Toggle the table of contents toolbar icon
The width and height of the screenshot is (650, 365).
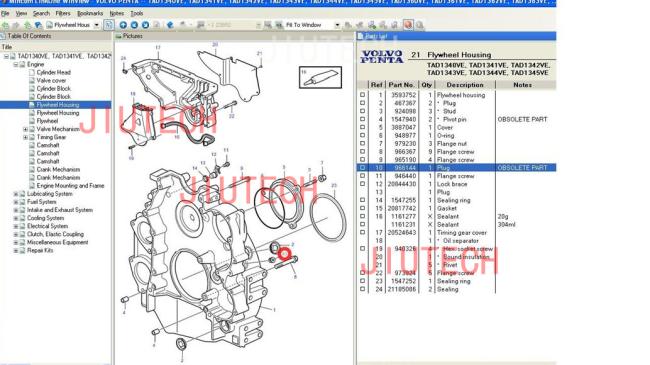109,25
